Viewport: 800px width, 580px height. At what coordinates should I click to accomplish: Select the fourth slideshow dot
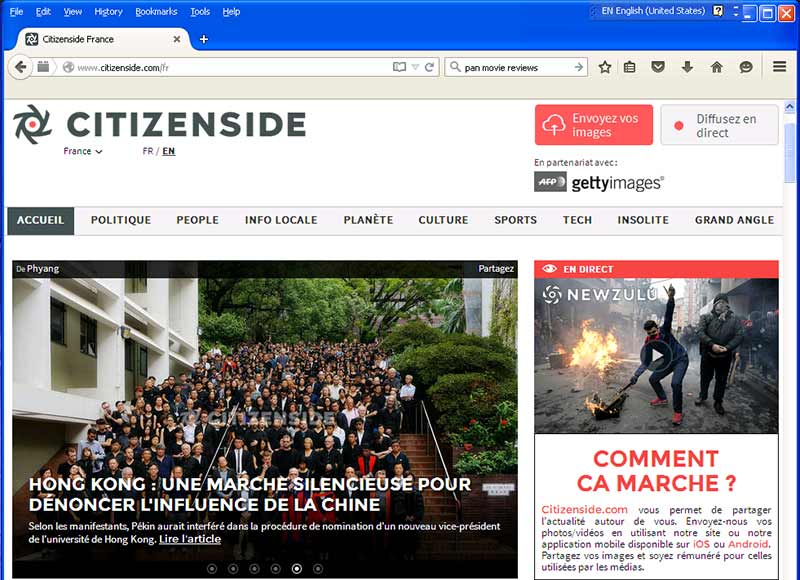click(x=276, y=568)
